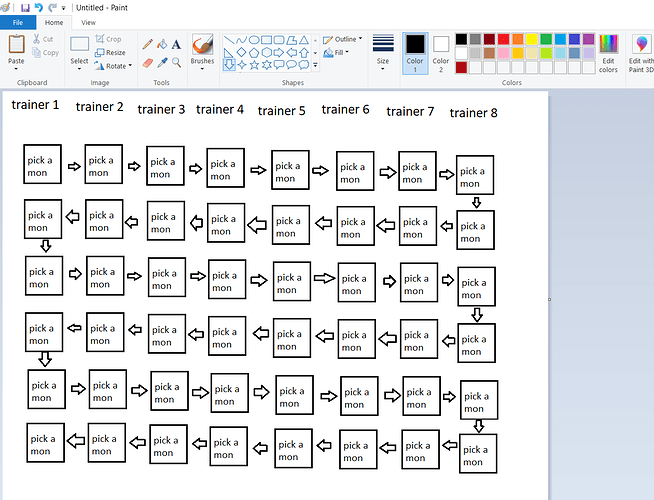Screen dimensions: 654x500
Task: Click the Redo arrow in title bar
Action: 52,8
